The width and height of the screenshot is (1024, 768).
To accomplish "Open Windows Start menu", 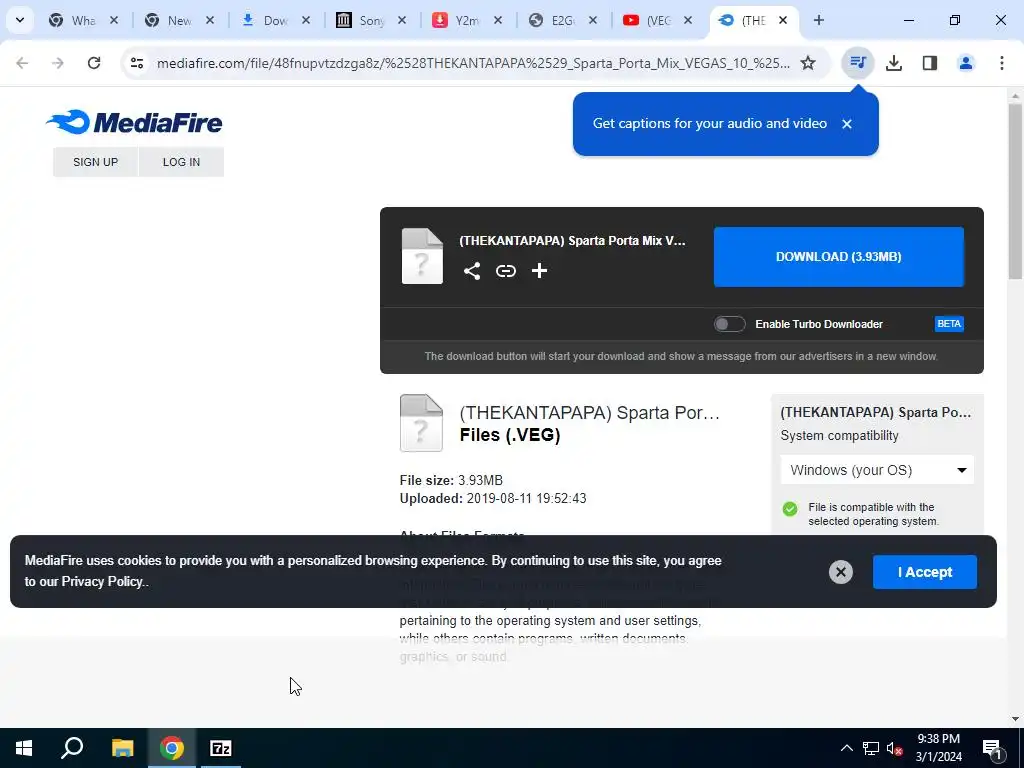I will click(24, 748).
